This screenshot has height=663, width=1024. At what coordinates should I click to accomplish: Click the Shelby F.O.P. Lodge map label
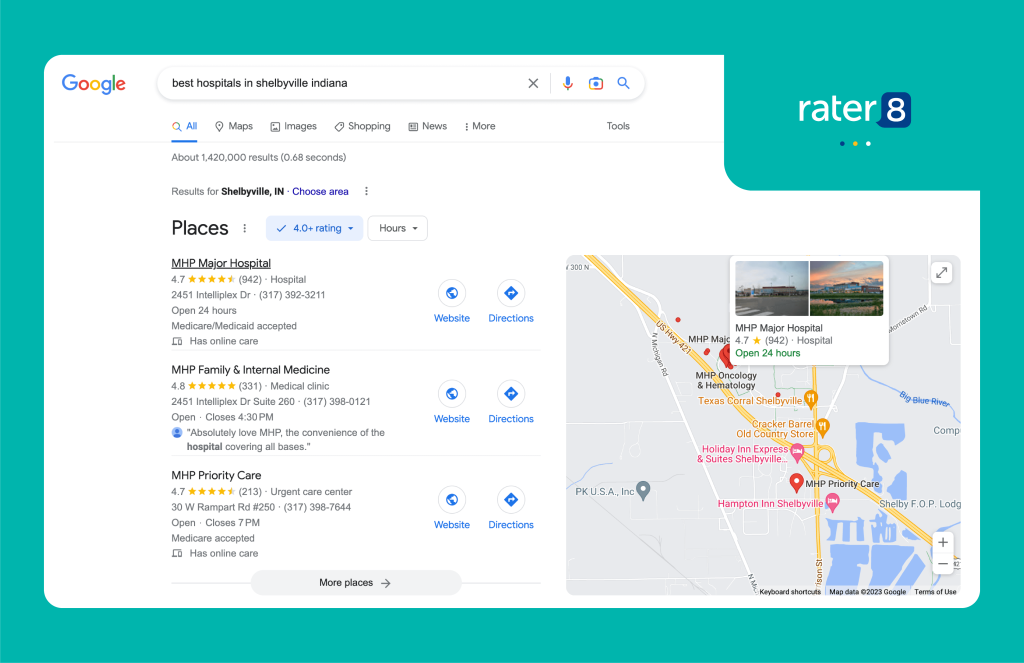(920, 504)
